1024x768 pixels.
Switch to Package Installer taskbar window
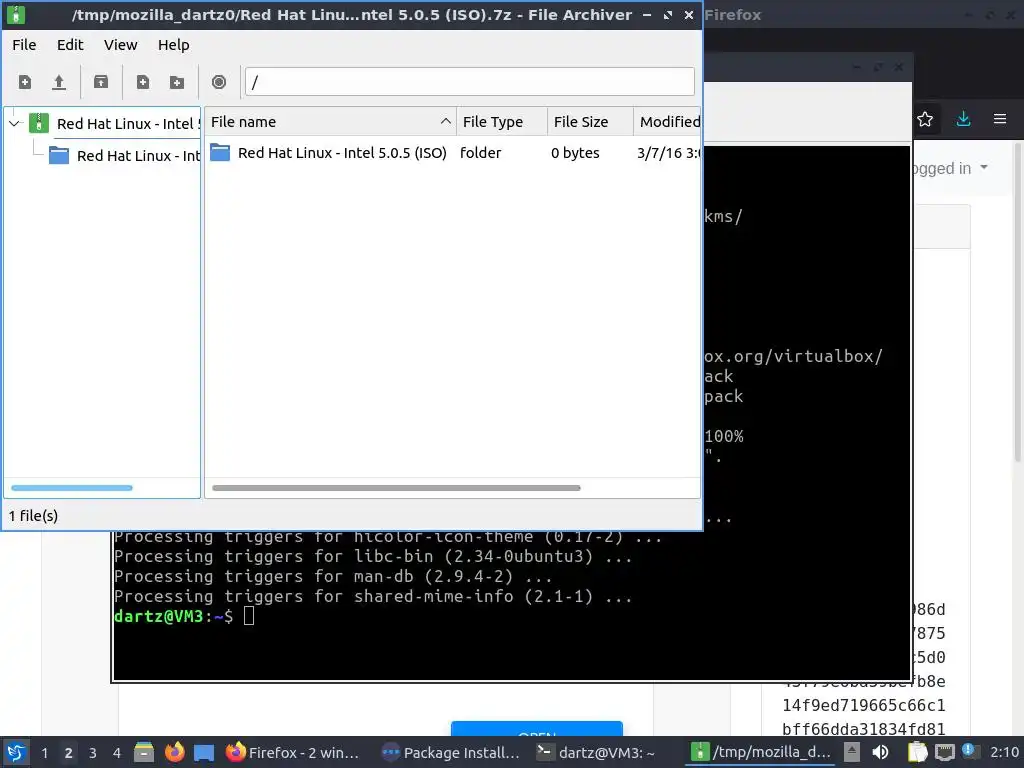click(x=451, y=753)
